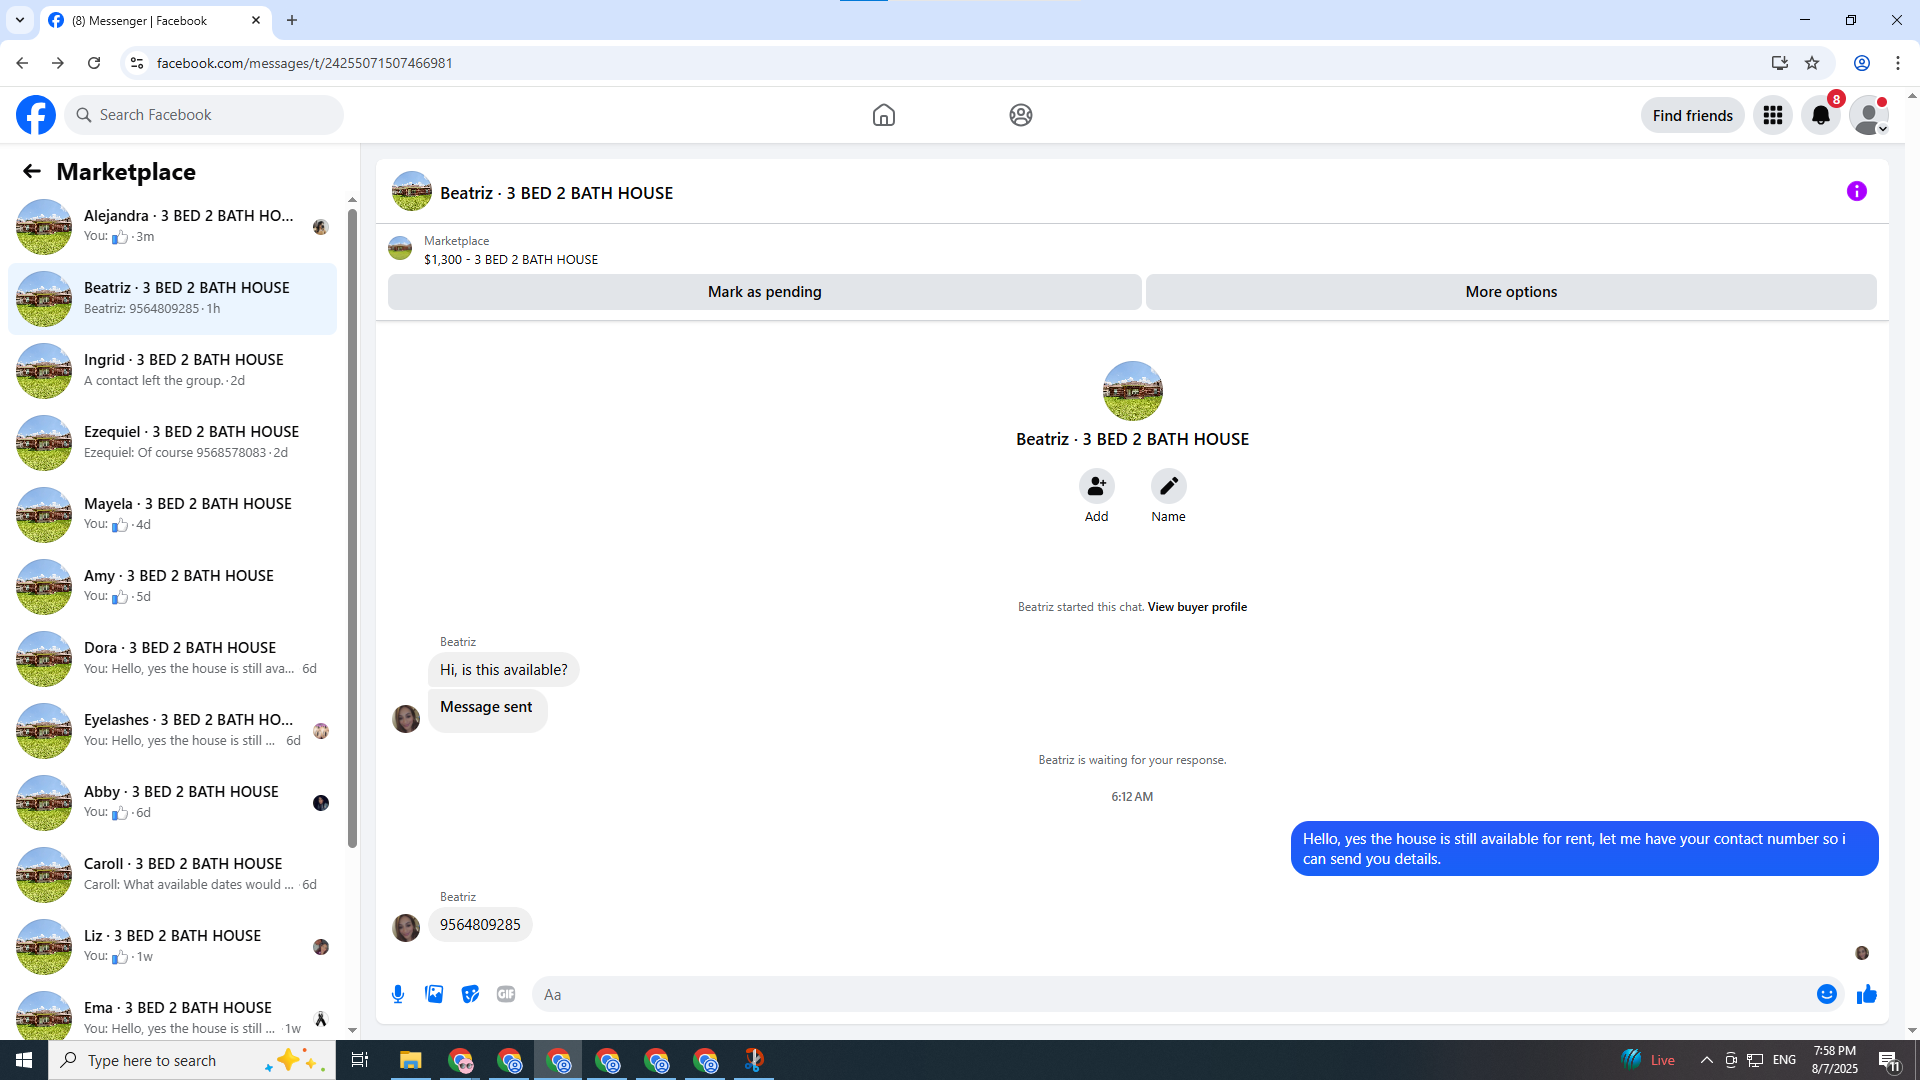1920x1080 pixels.
Task: Open the Alejandra conversation
Action: pos(173,226)
